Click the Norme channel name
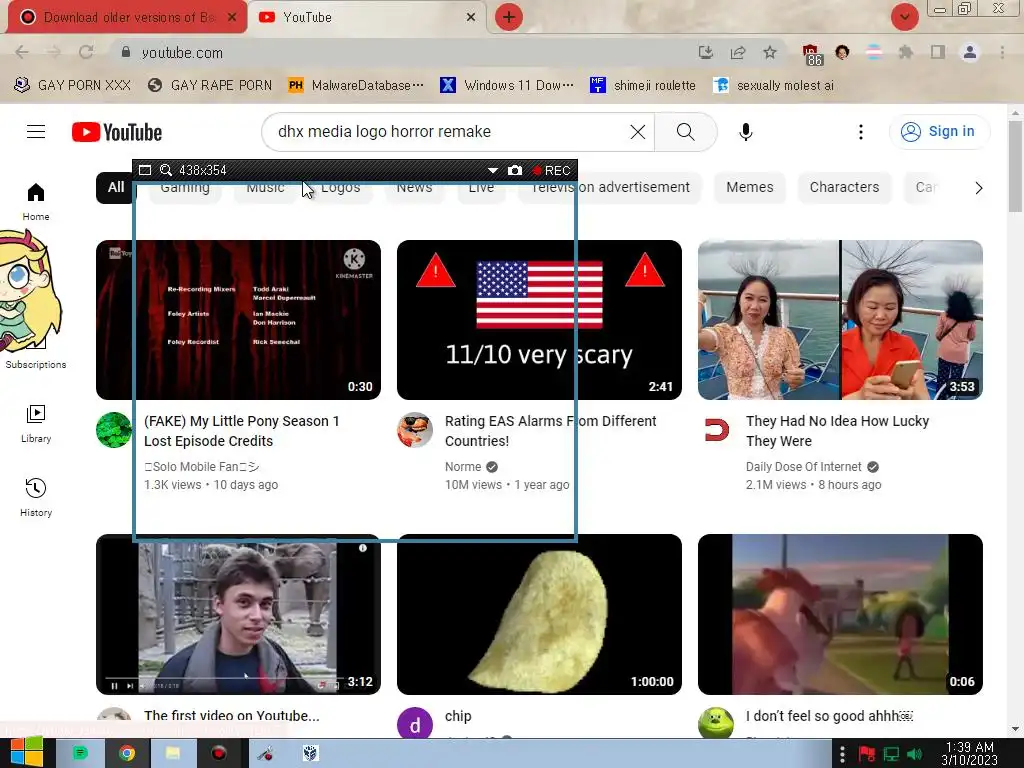Image resolution: width=1024 pixels, height=768 pixels. click(463, 467)
